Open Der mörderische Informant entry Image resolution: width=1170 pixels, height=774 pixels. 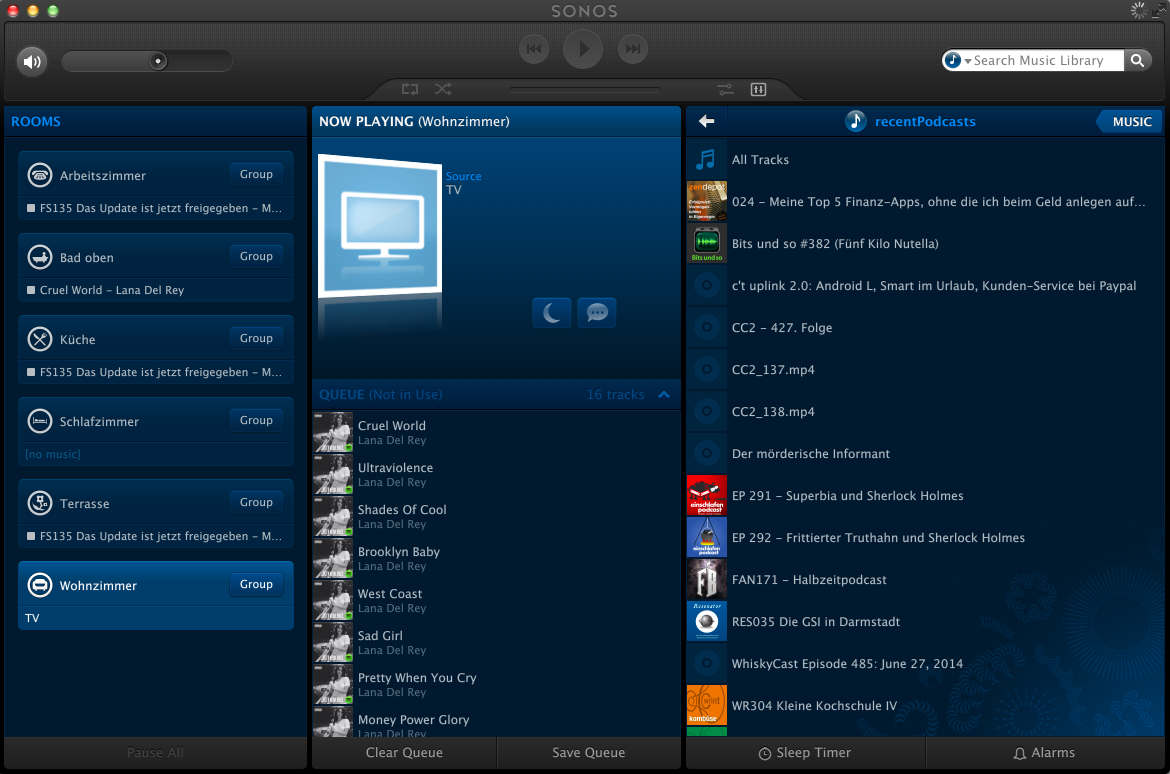(925, 453)
